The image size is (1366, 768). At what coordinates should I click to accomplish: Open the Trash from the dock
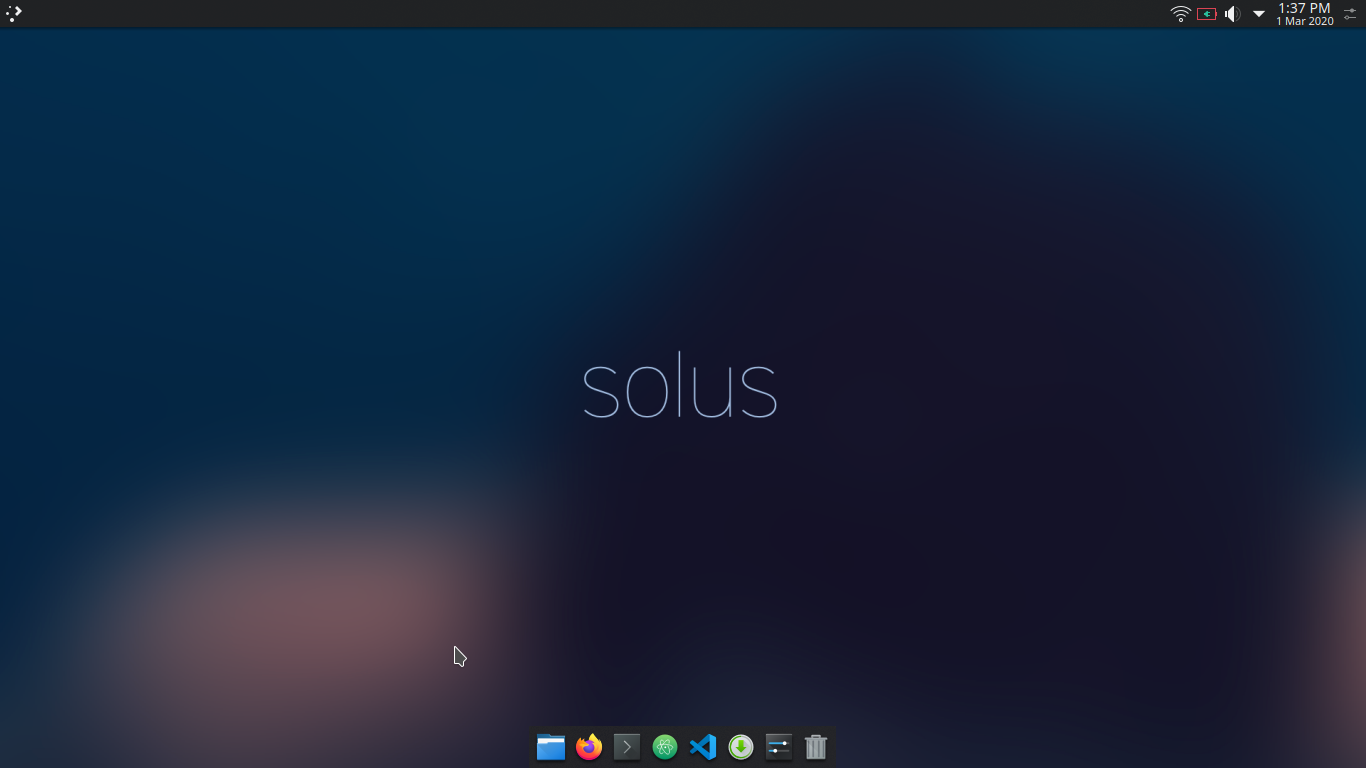pyautogui.click(x=816, y=747)
